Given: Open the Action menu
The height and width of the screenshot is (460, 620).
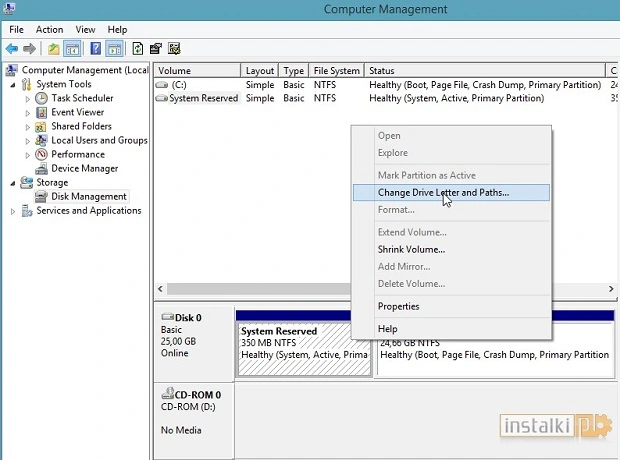Looking at the screenshot, I should [49, 30].
